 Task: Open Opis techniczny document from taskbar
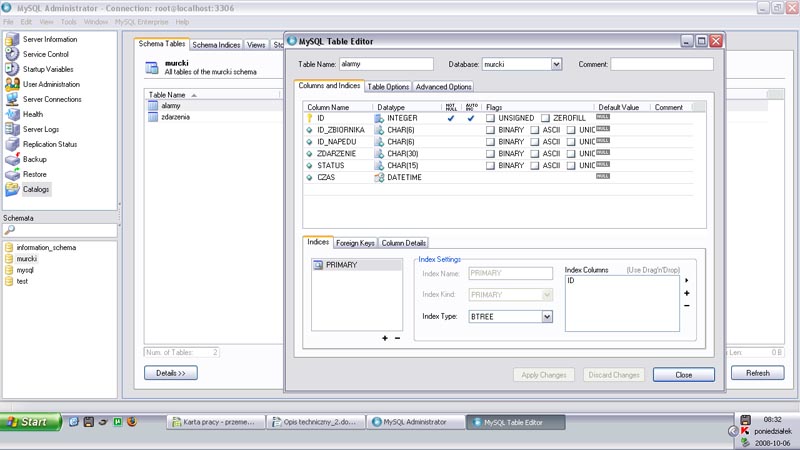pos(316,422)
